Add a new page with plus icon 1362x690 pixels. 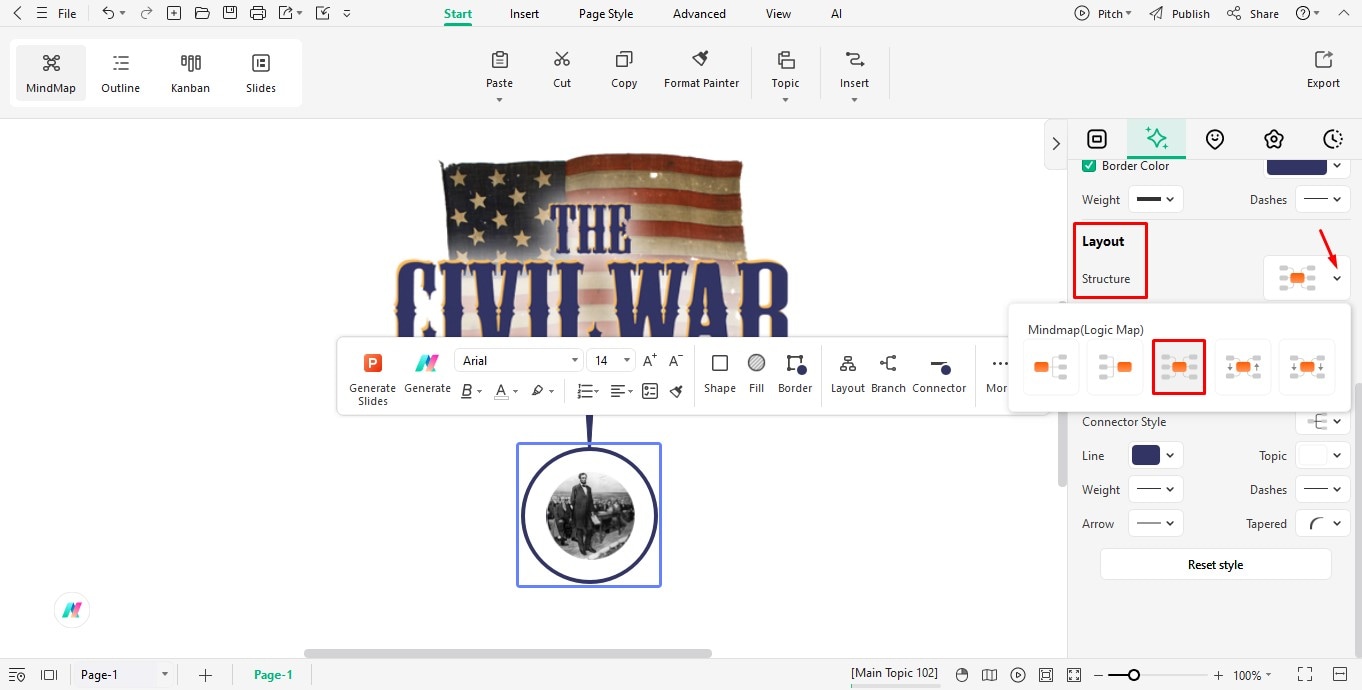tap(205, 675)
